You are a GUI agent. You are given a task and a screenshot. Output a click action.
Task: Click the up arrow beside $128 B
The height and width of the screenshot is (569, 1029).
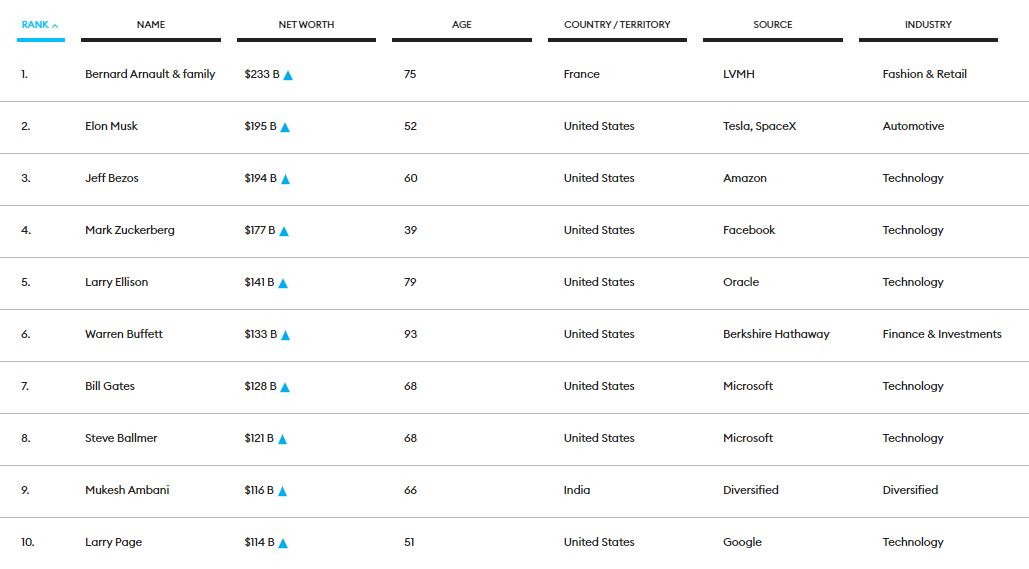point(284,387)
